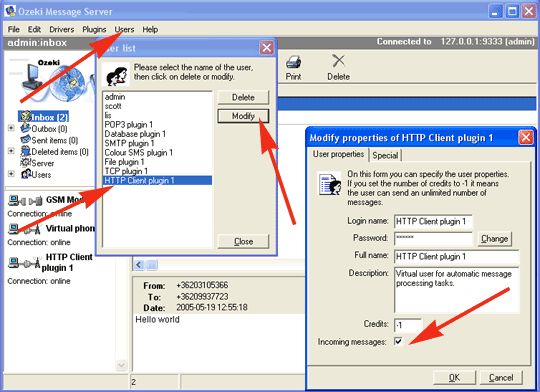
Task: Click the Ozeki title bar app icon
Action: (x=10, y=11)
